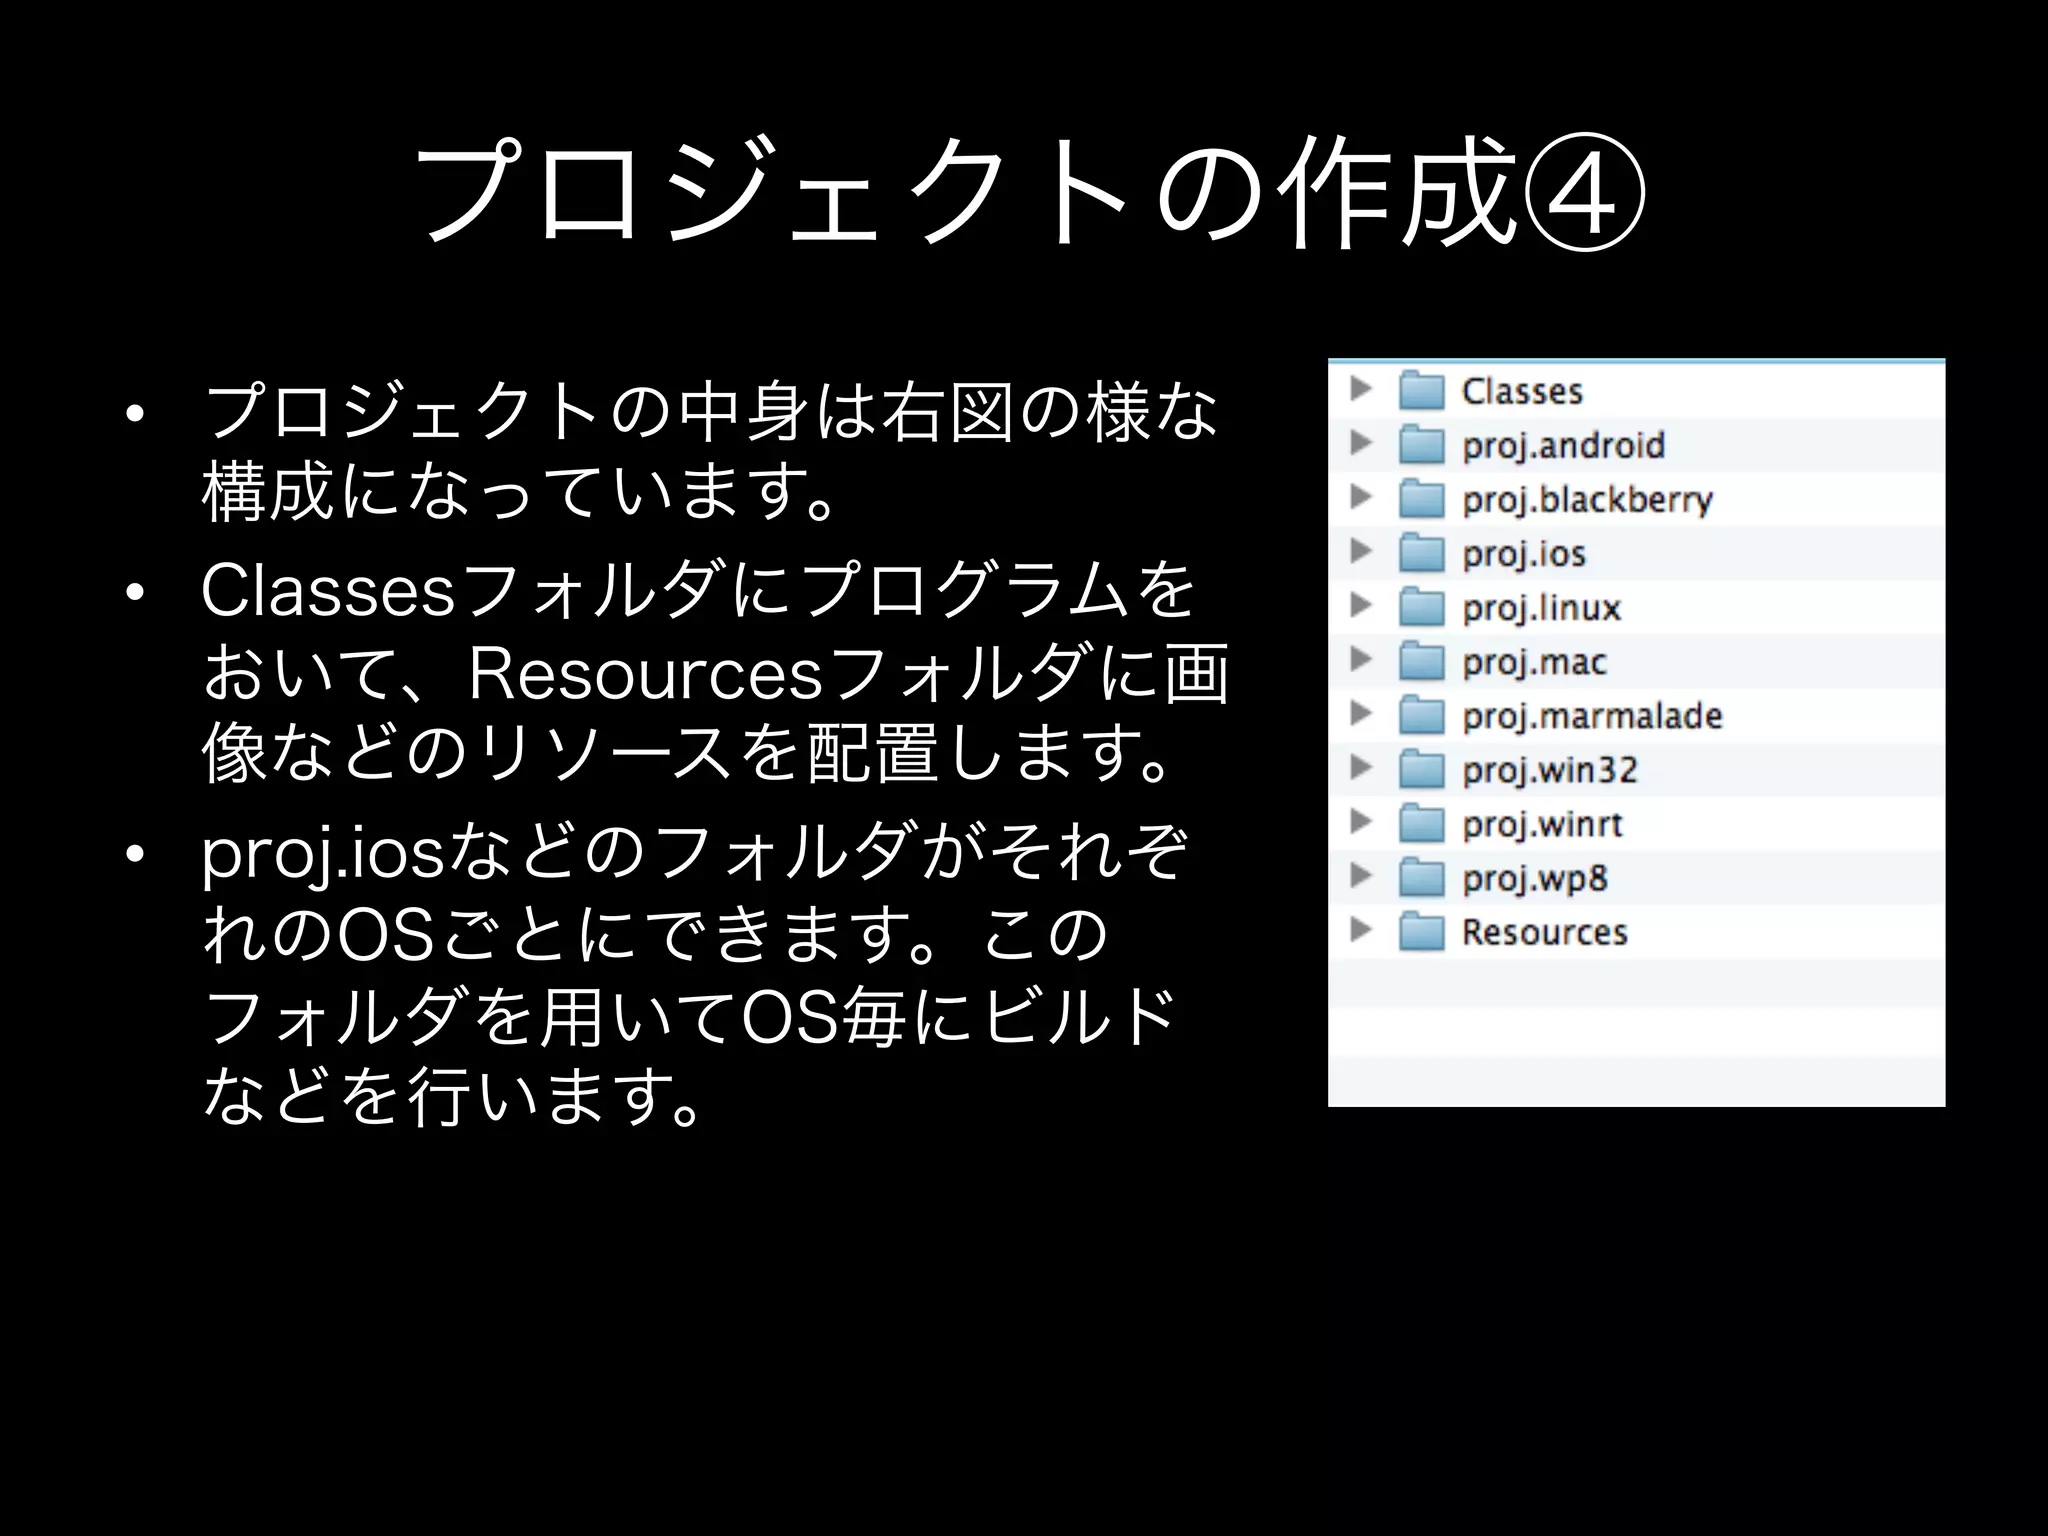Select the proj.mac folder name

point(1534,662)
